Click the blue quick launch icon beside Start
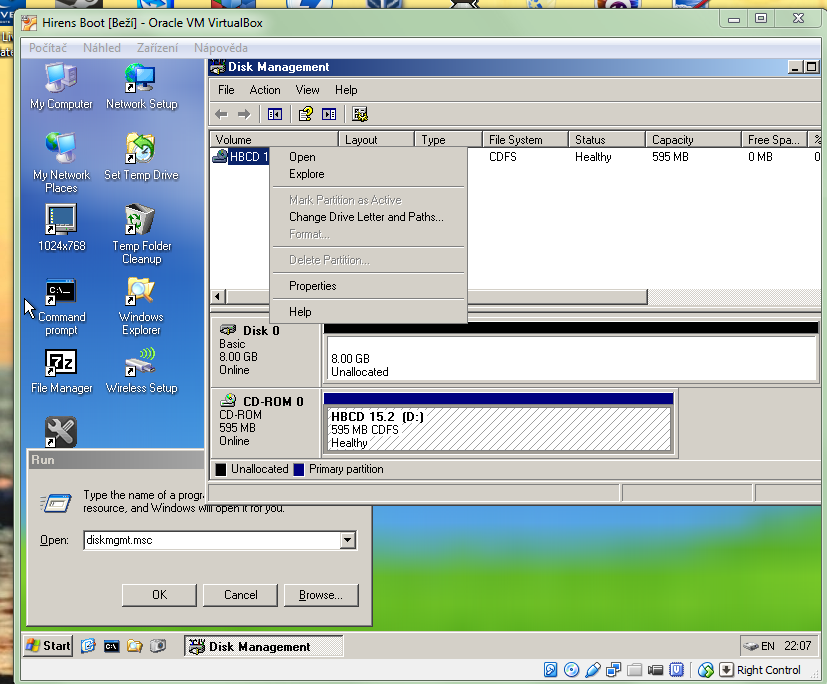The image size is (827, 684). point(88,646)
